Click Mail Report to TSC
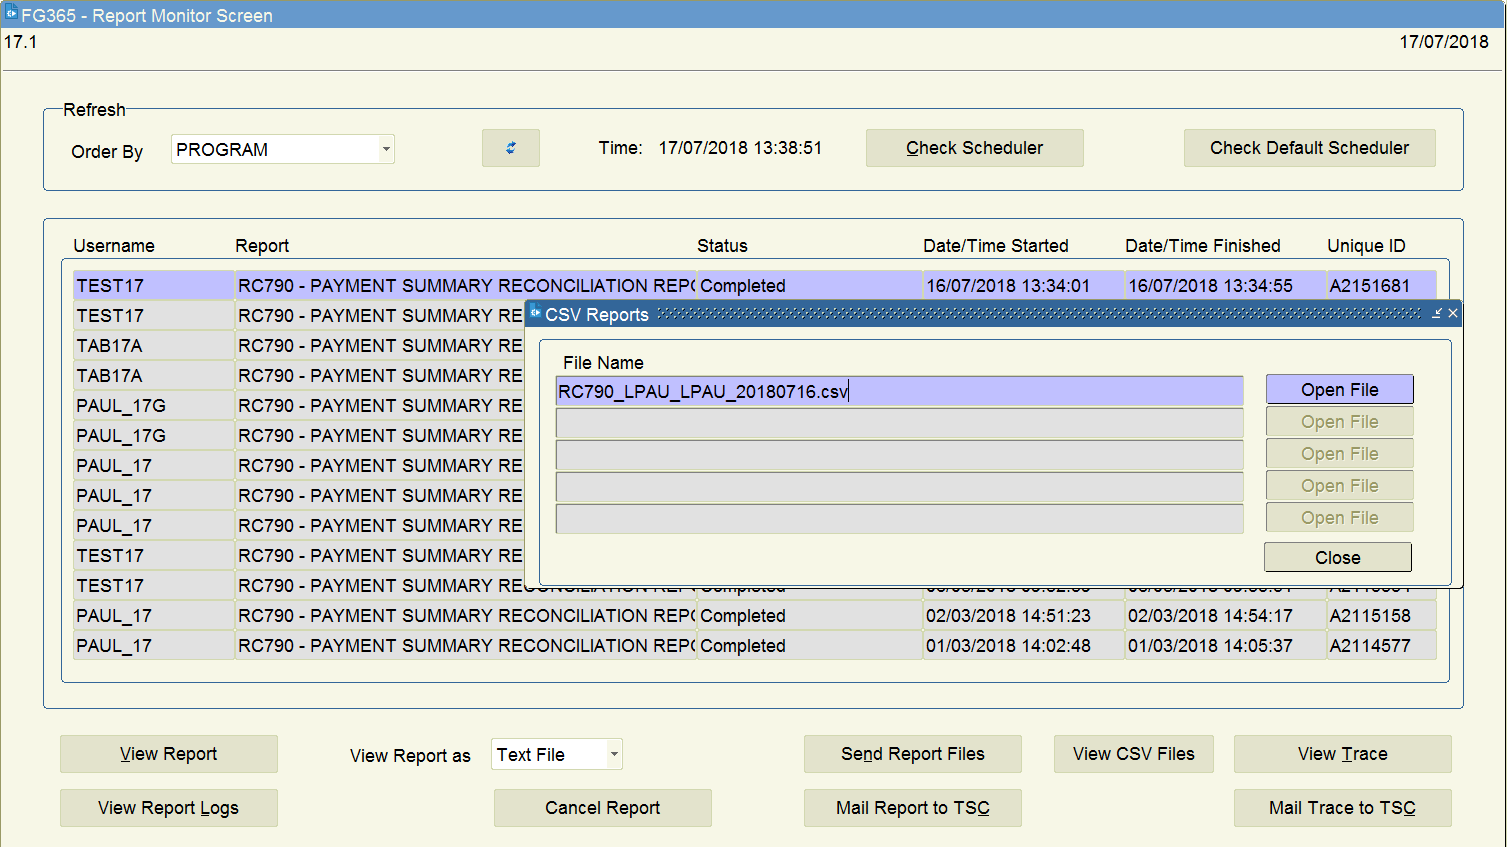 912,808
